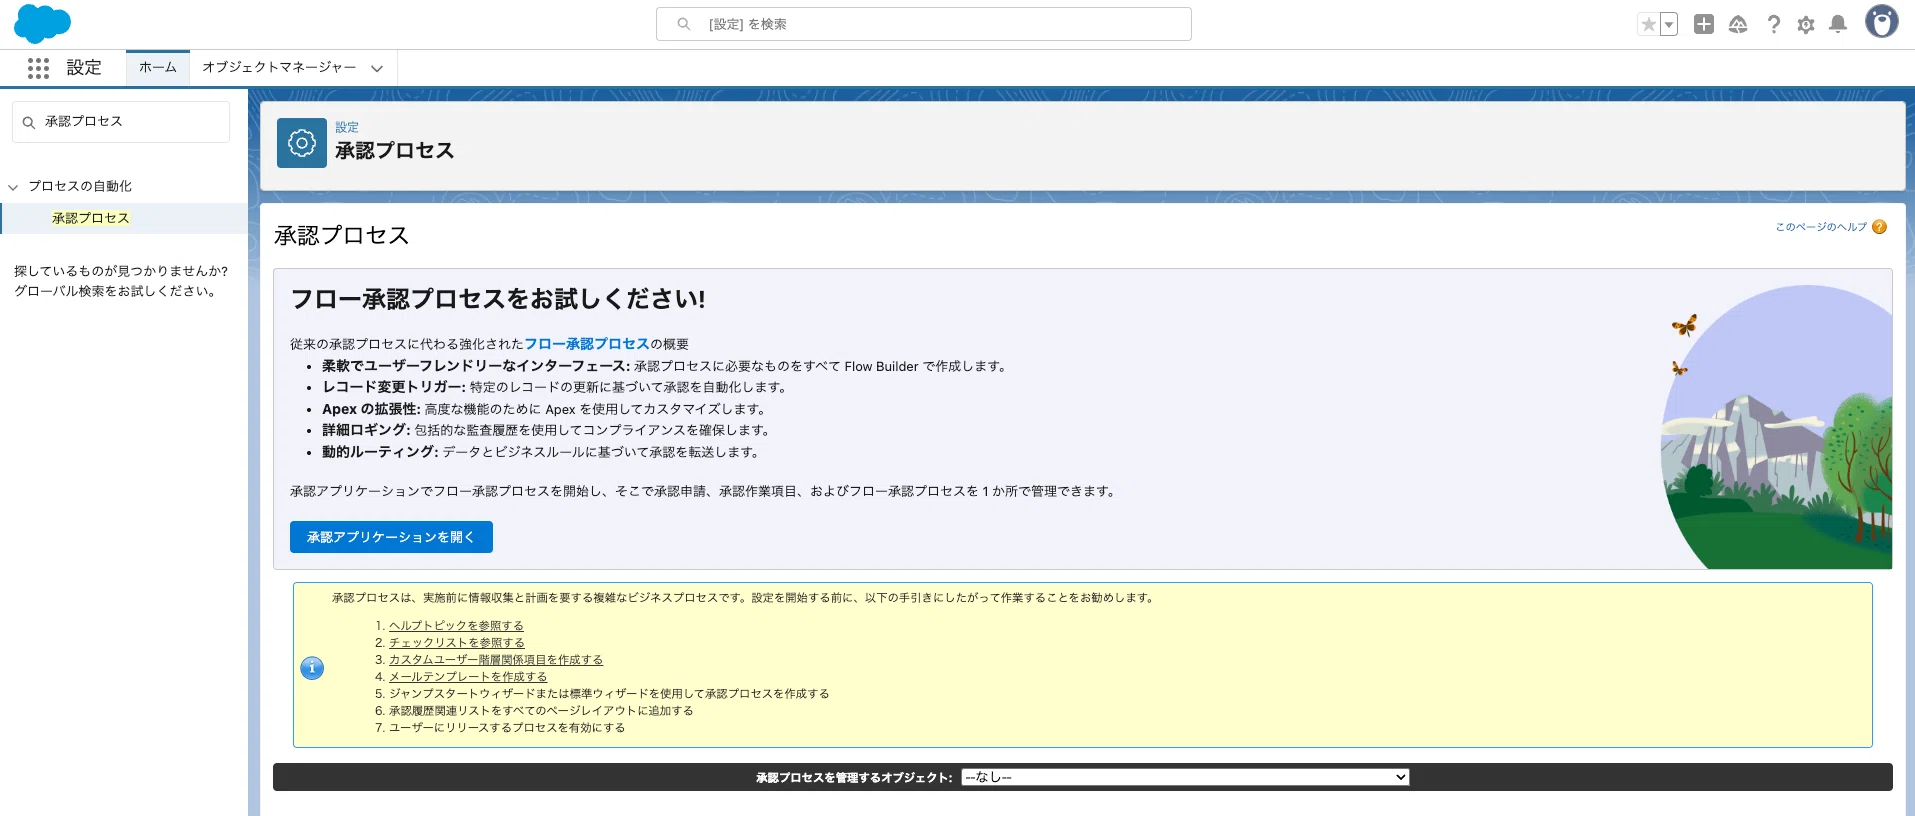This screenshot has width=1915, height=816.
Task: Open the user profile avatar
Action: click(x=1882, y=22)
